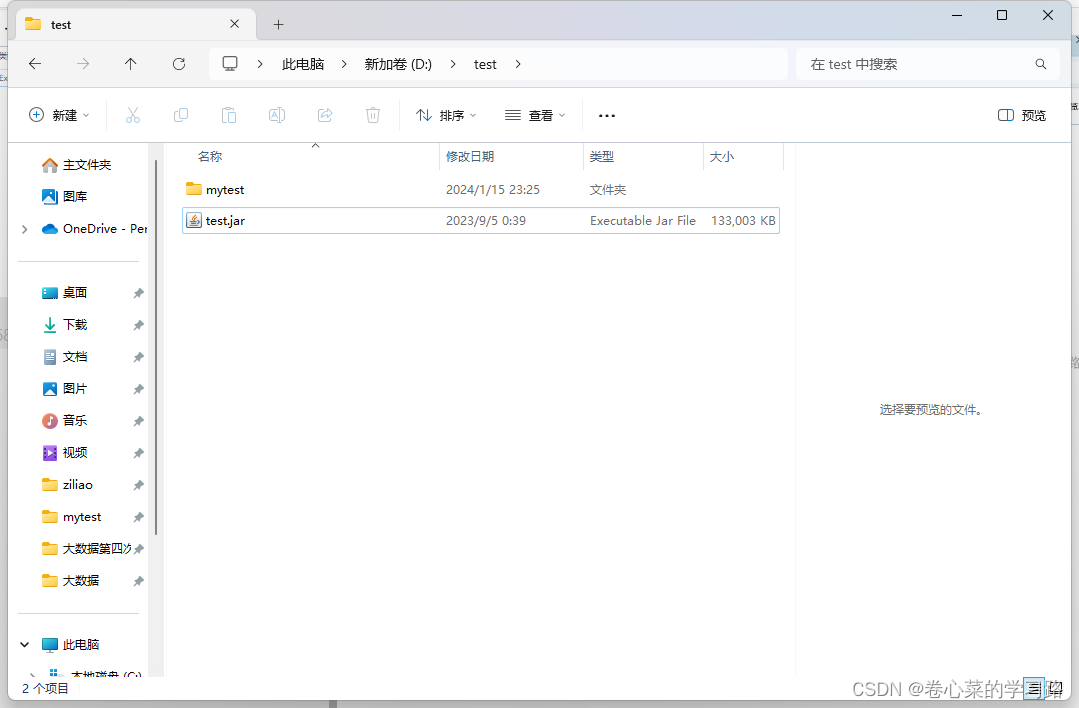This screenshot has height=708, width=1079.
Task: Click the sidebar vertical scrollbar
Action: click(156, 347)
